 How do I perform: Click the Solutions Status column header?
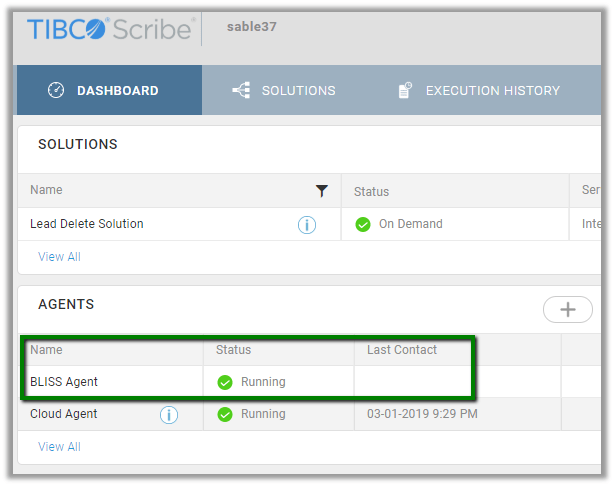coord(372,191)
